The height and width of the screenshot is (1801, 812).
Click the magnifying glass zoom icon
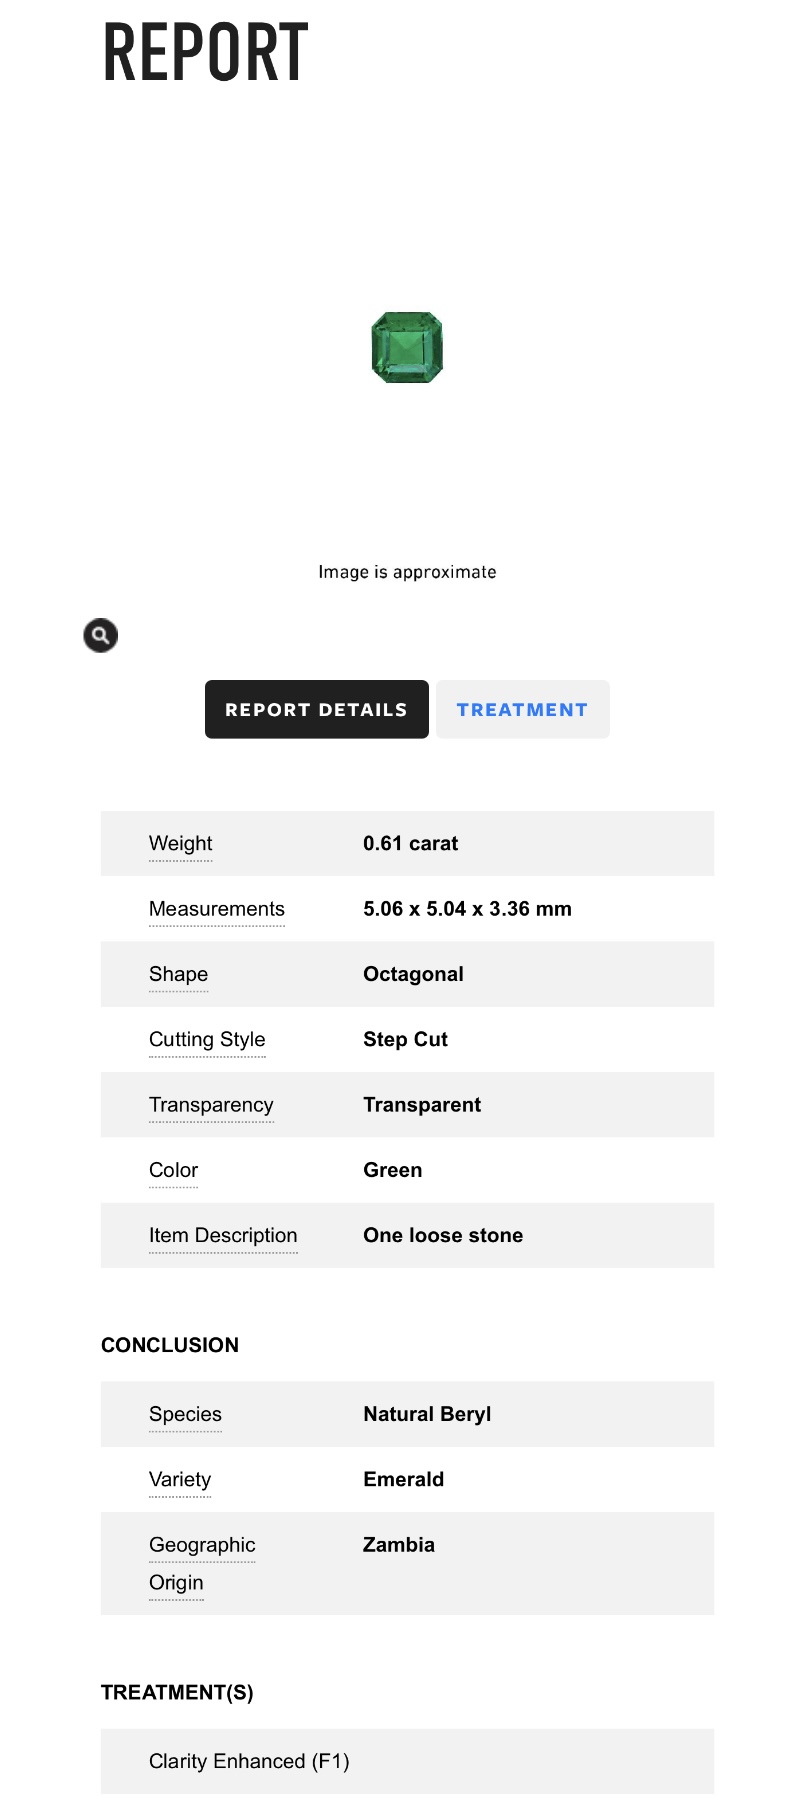100,635
